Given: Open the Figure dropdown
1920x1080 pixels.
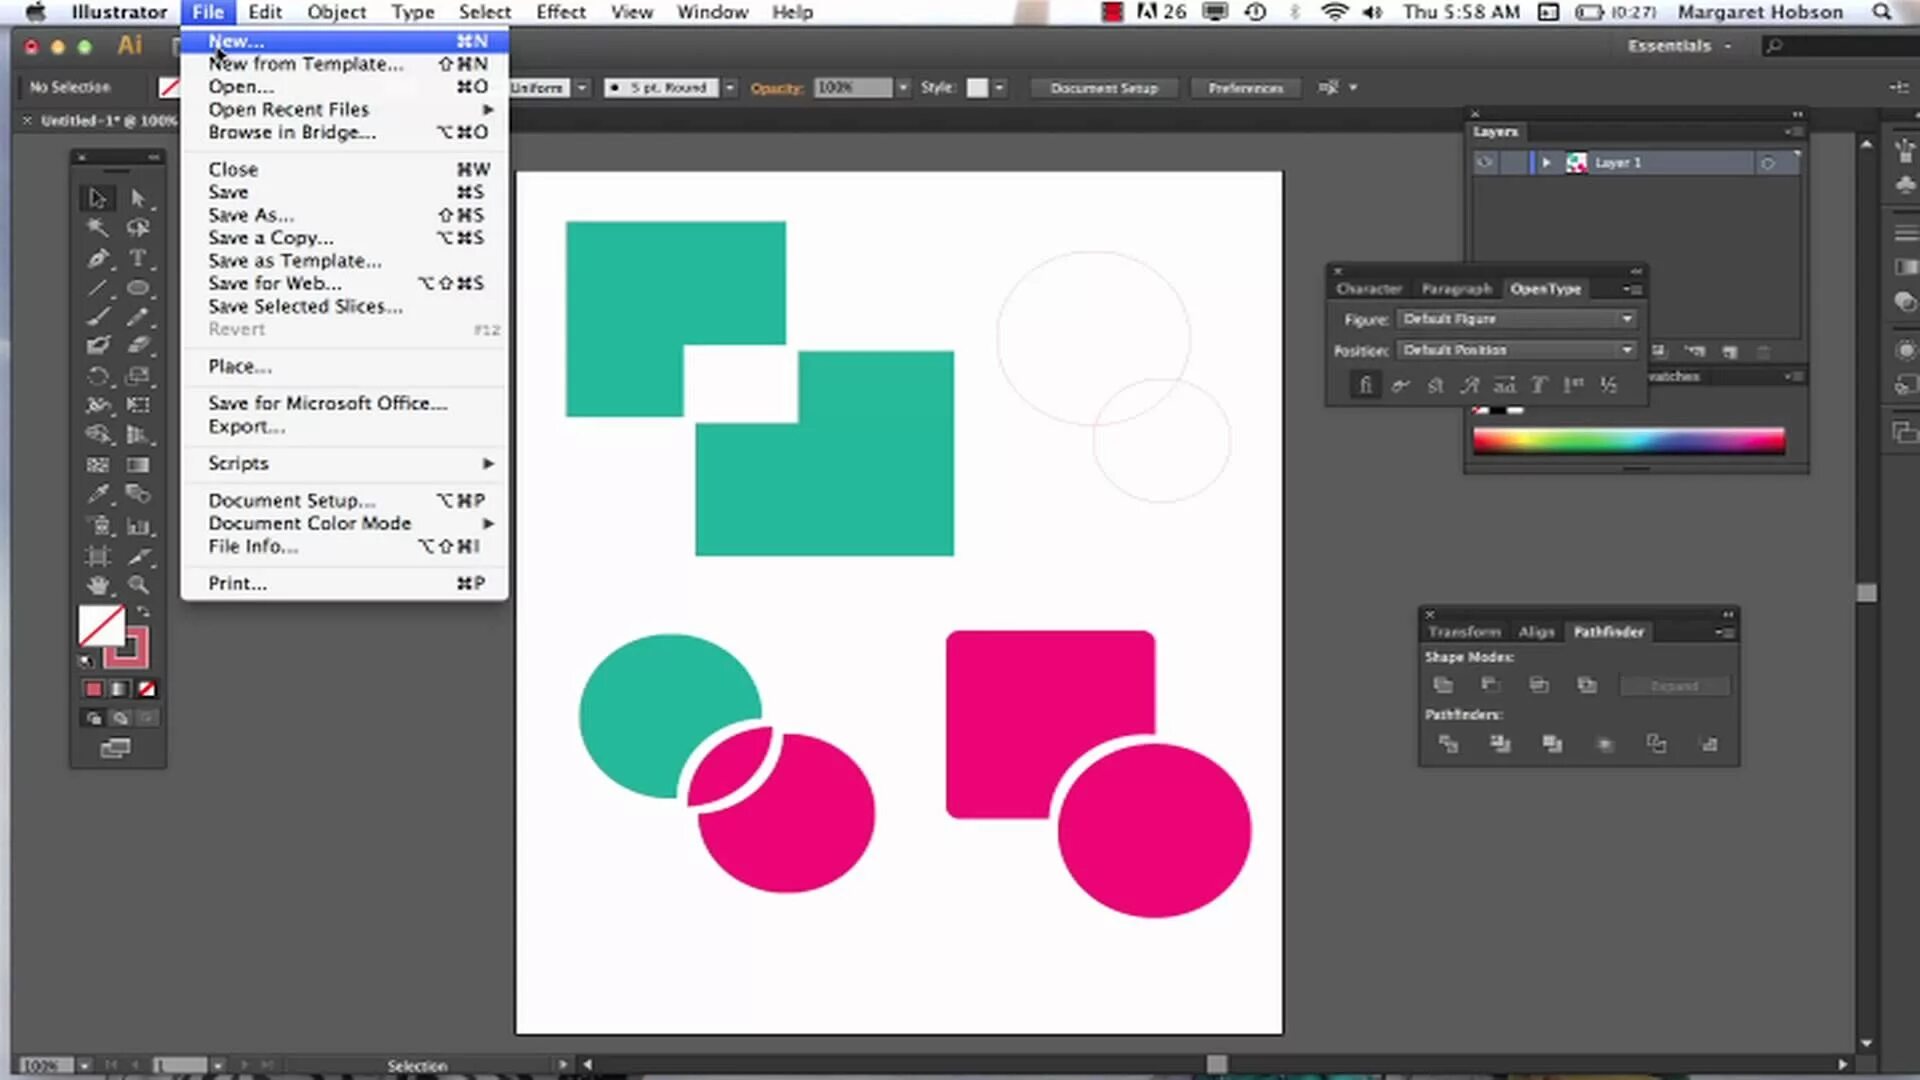Looking at the screenshot, I should click(1516, 319).
